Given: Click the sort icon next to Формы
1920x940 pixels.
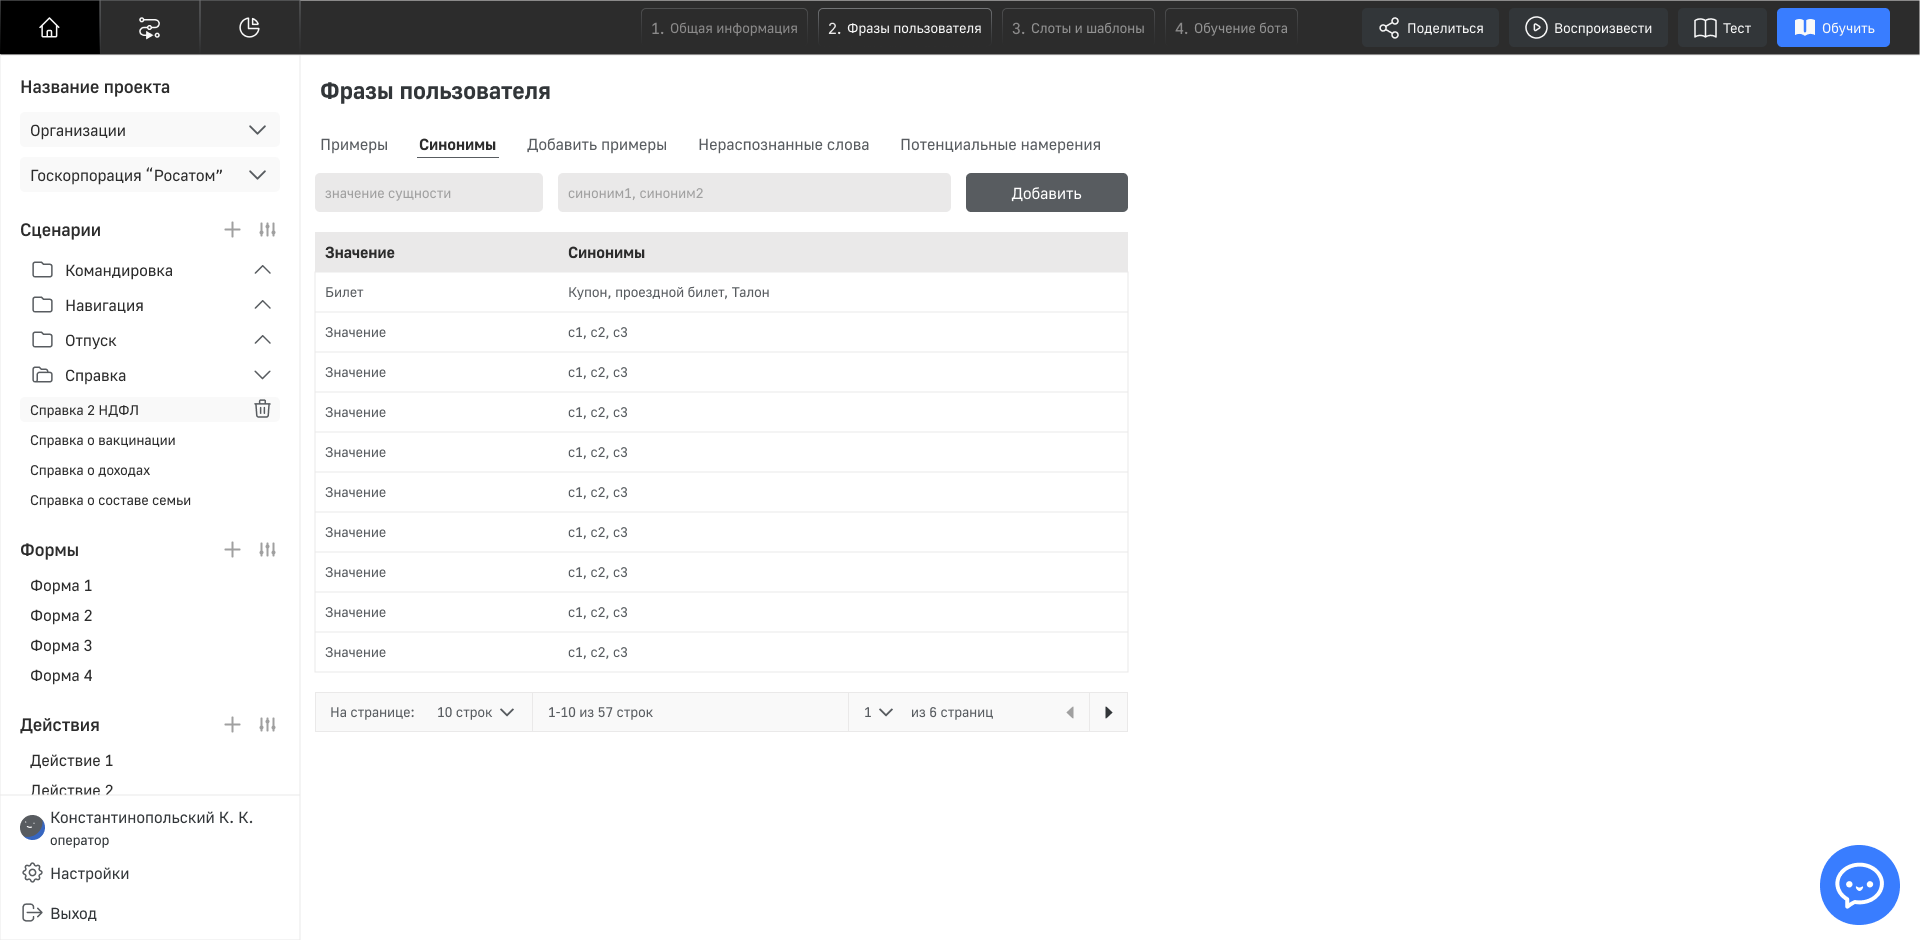Looking at the screenshot, I should click(267, 549).
